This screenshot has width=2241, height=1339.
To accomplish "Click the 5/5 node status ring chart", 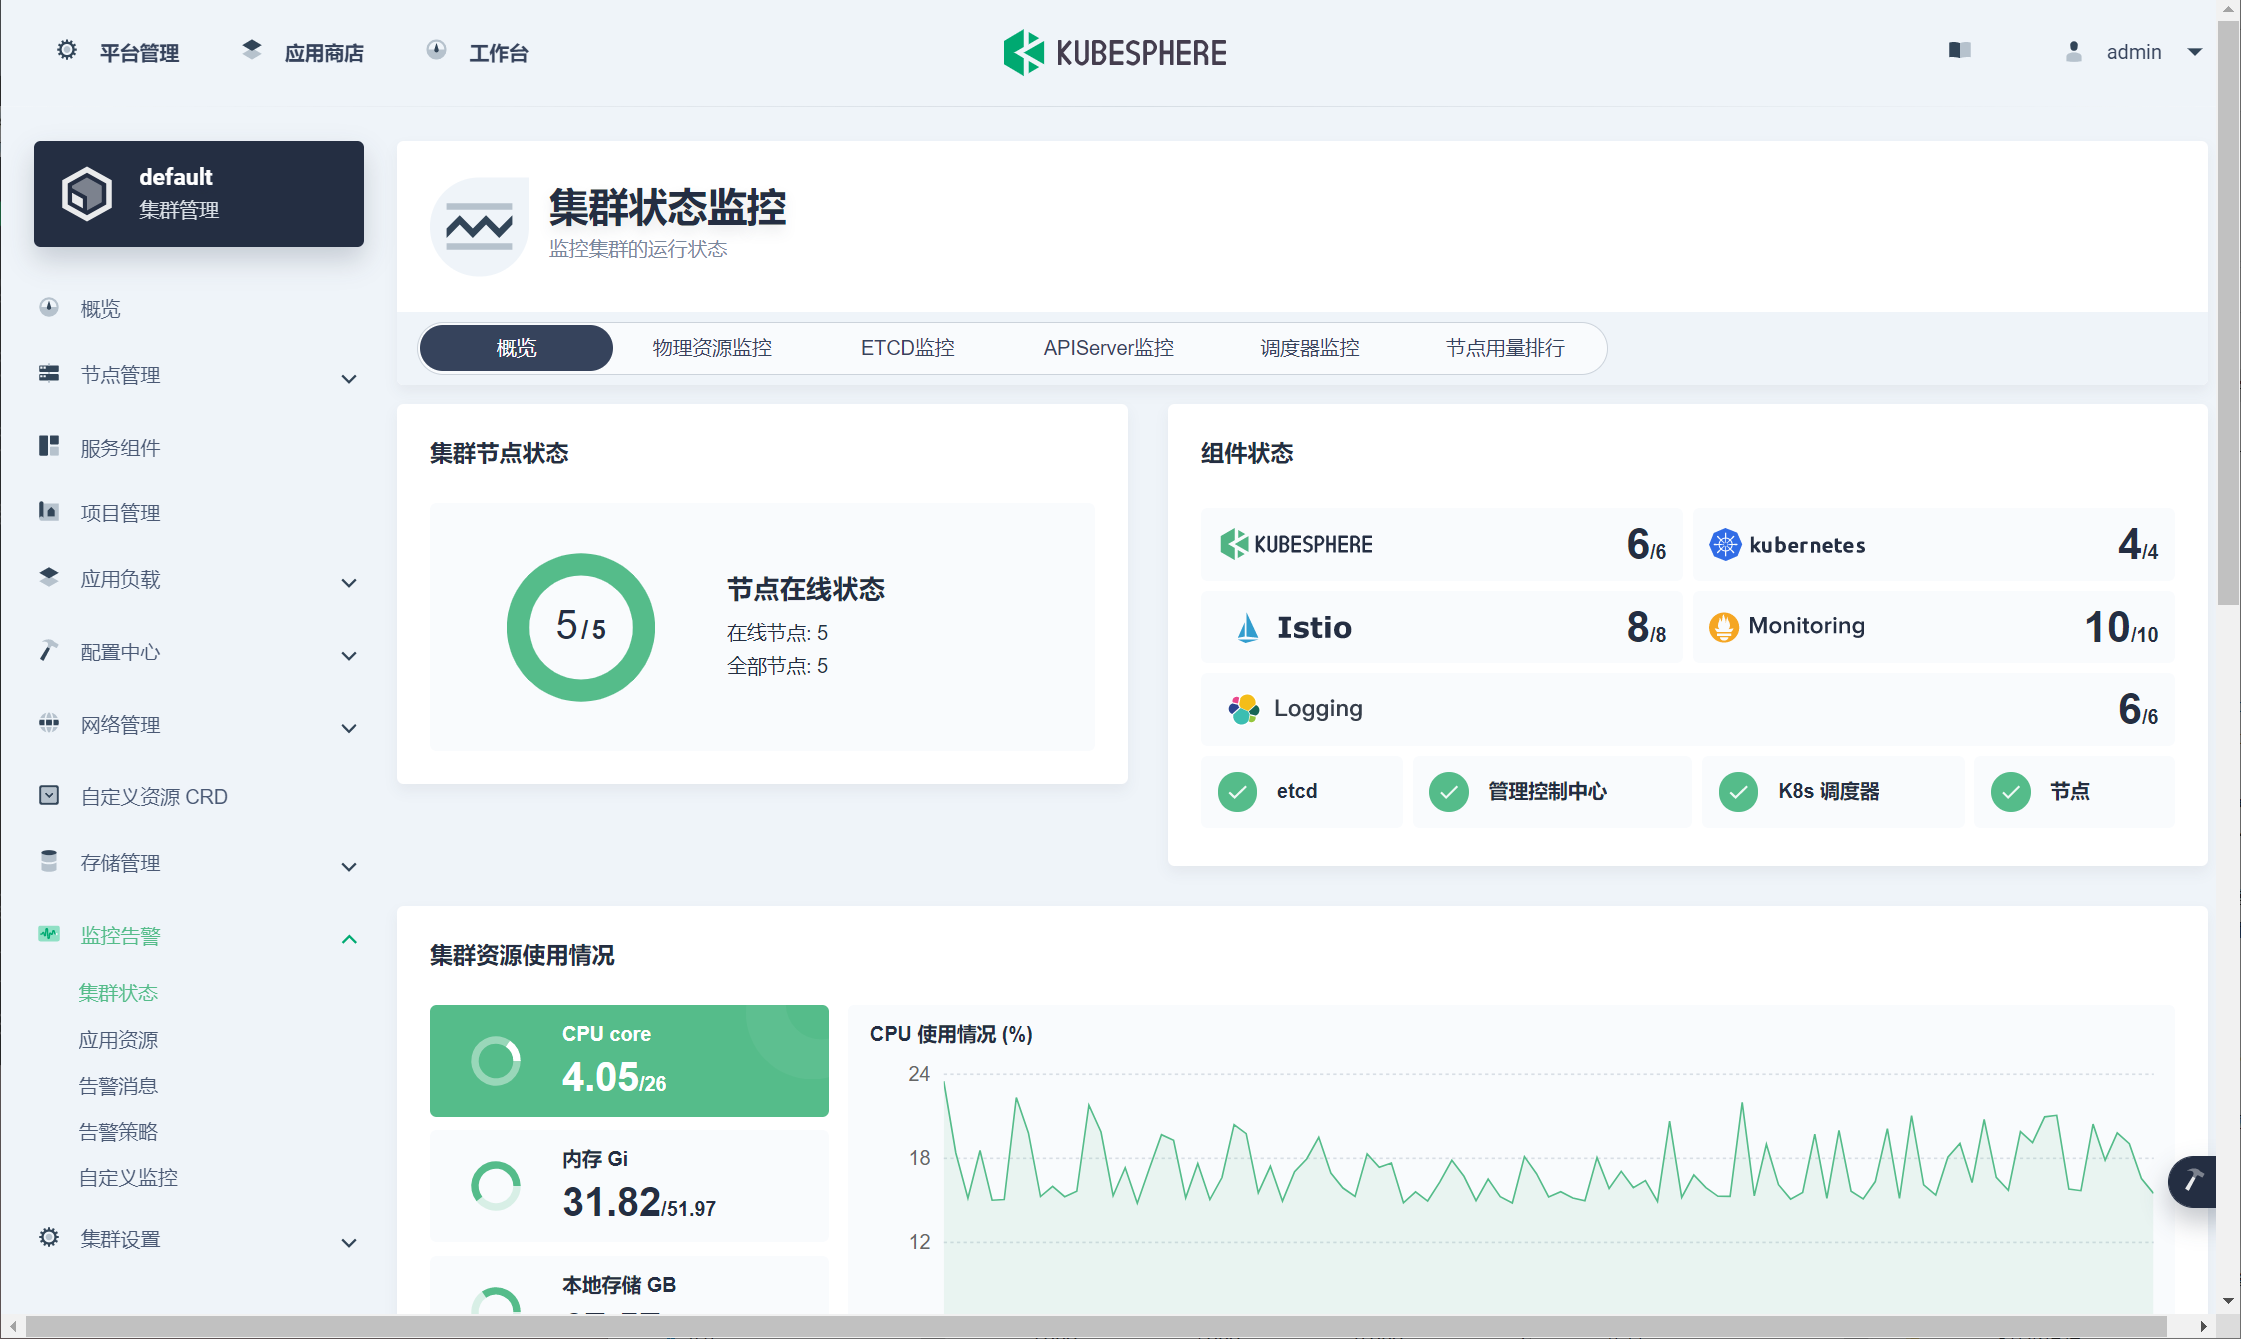I will (581, 627).
